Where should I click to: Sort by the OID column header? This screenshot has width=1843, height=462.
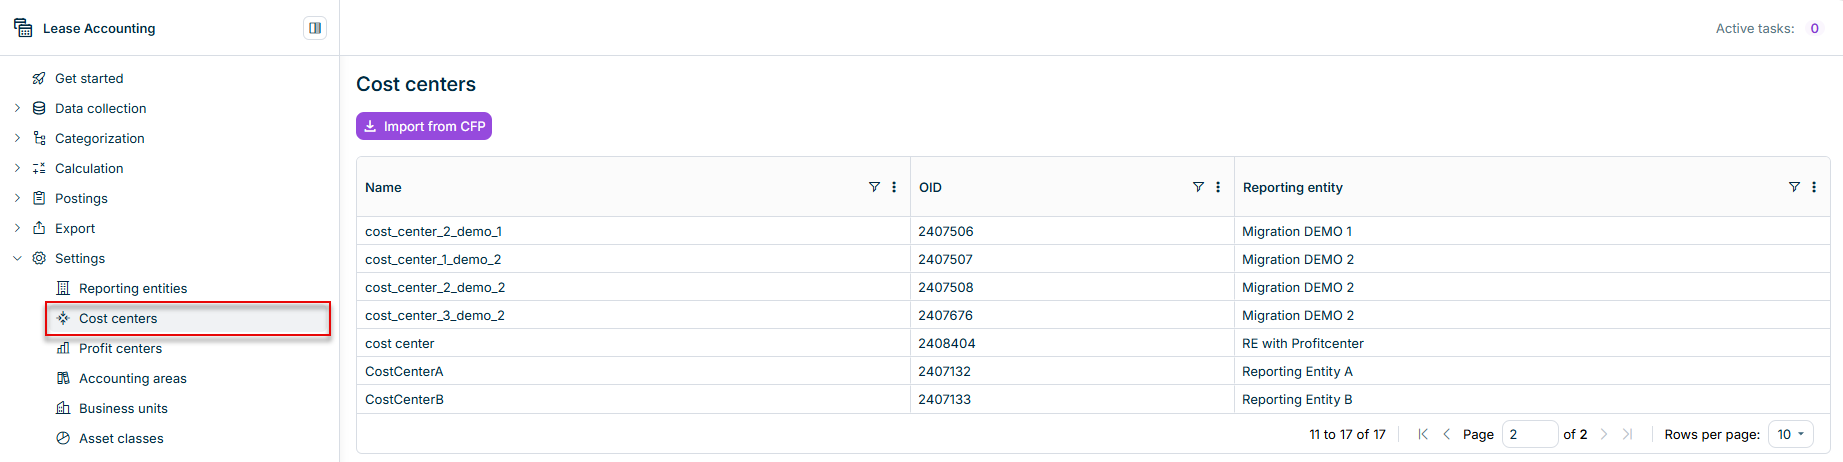(x=930, y=187)
